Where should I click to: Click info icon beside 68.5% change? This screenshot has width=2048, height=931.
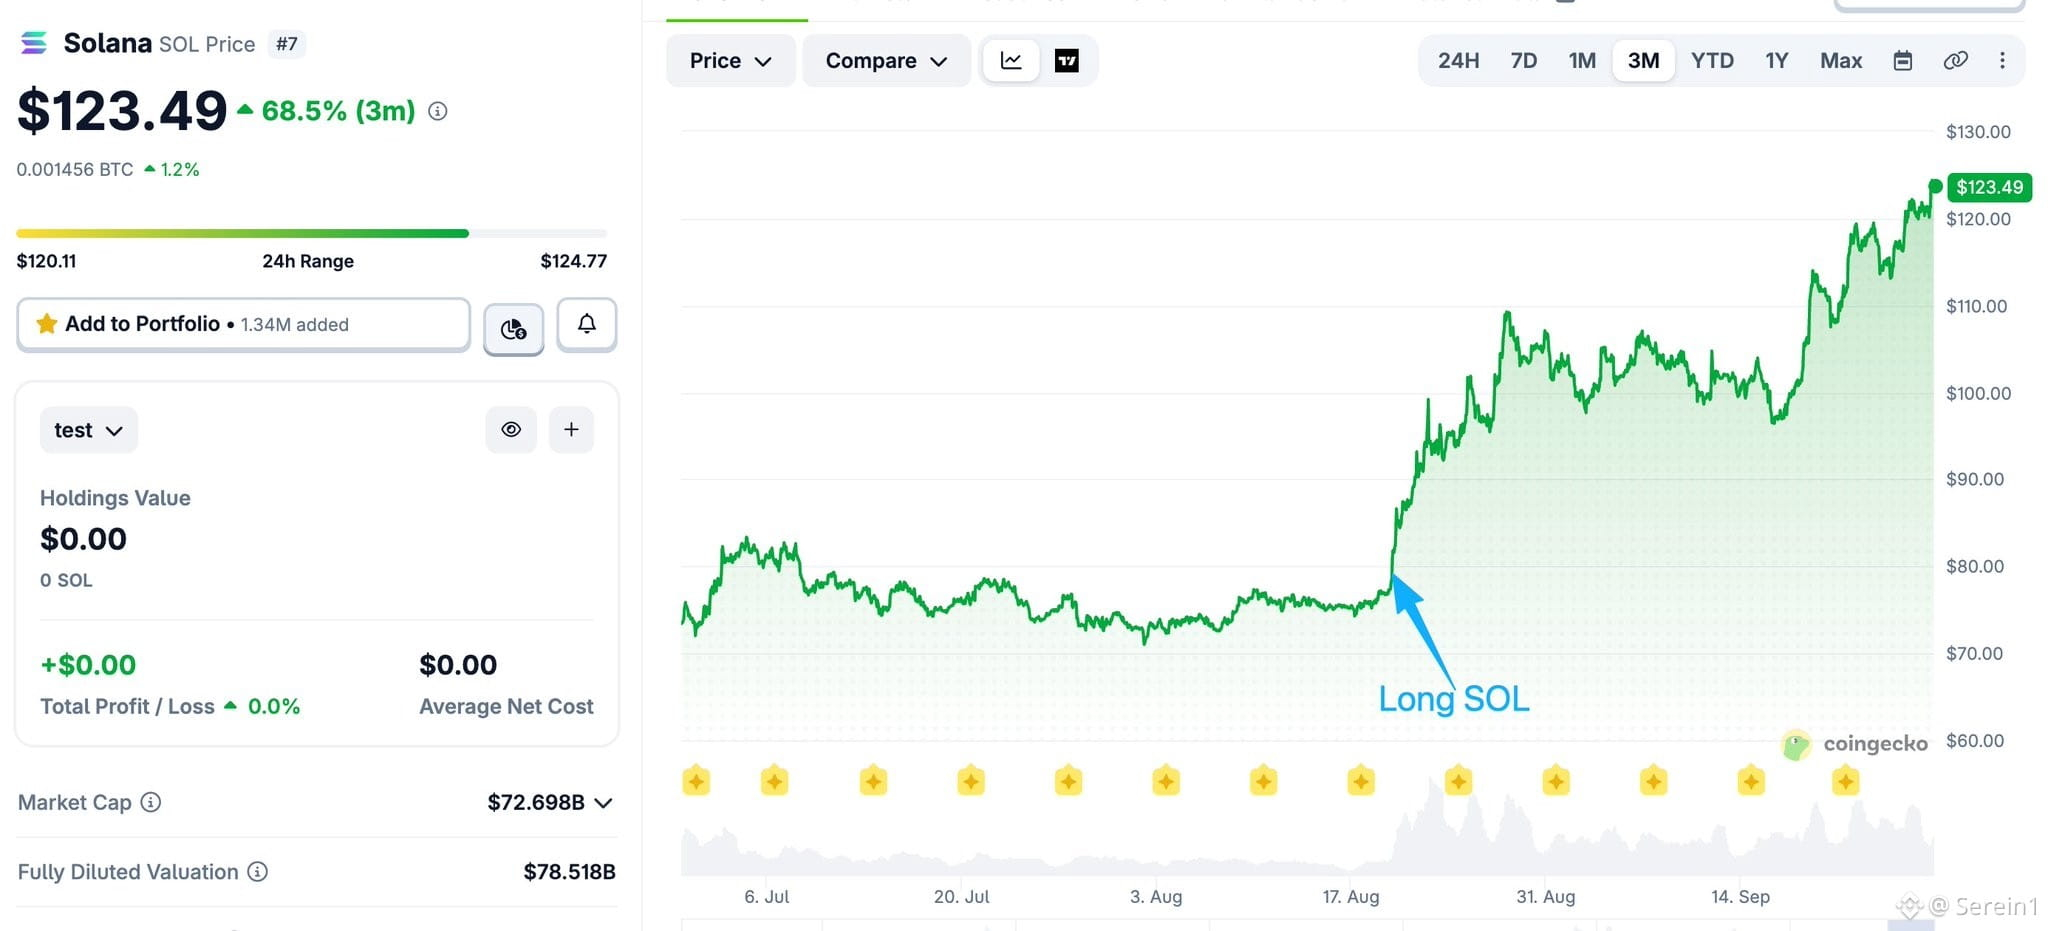(x=438, y=111)
